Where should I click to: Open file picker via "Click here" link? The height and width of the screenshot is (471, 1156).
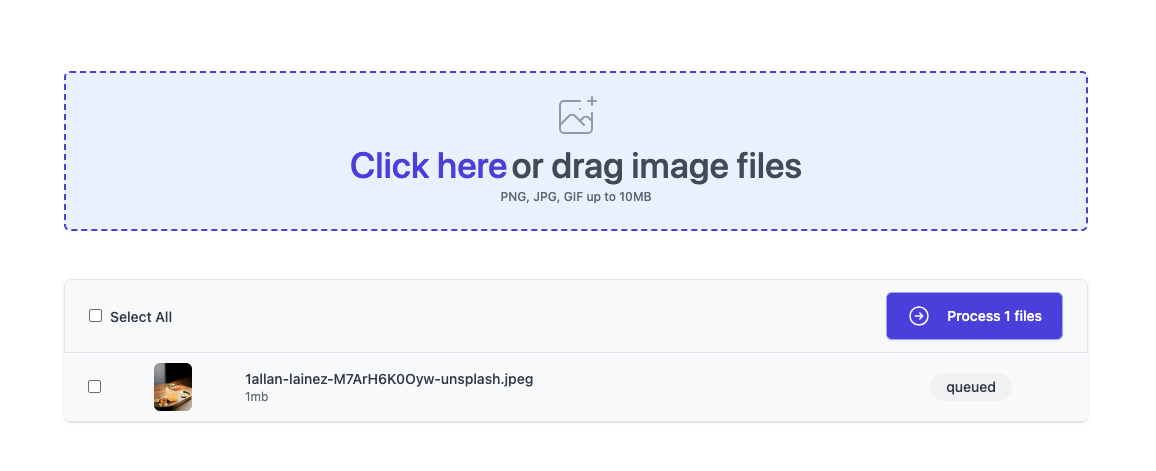tap(428, 166)
